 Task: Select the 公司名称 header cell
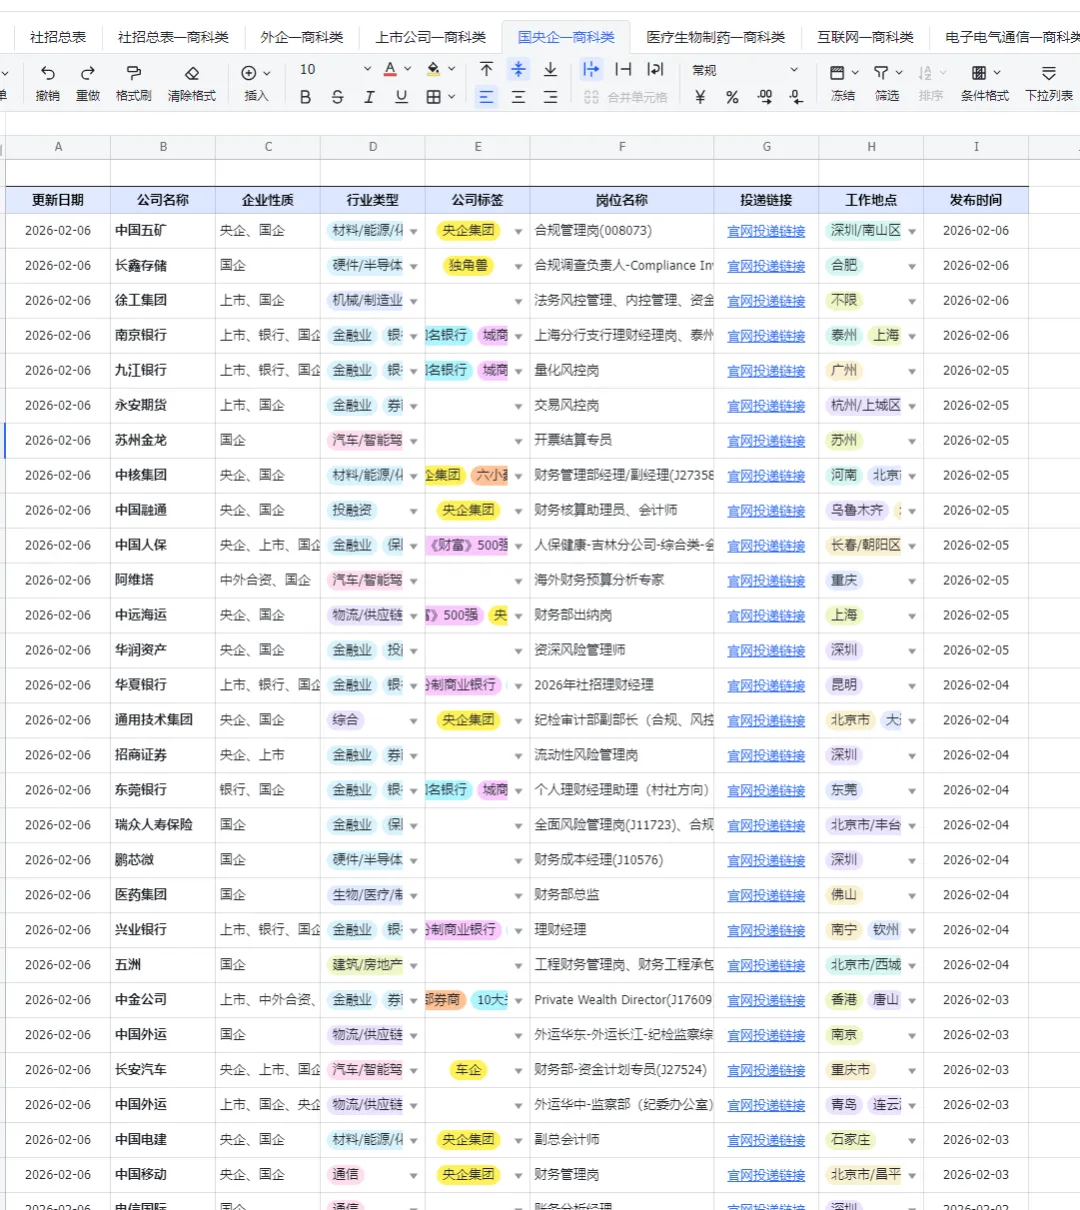163,200
